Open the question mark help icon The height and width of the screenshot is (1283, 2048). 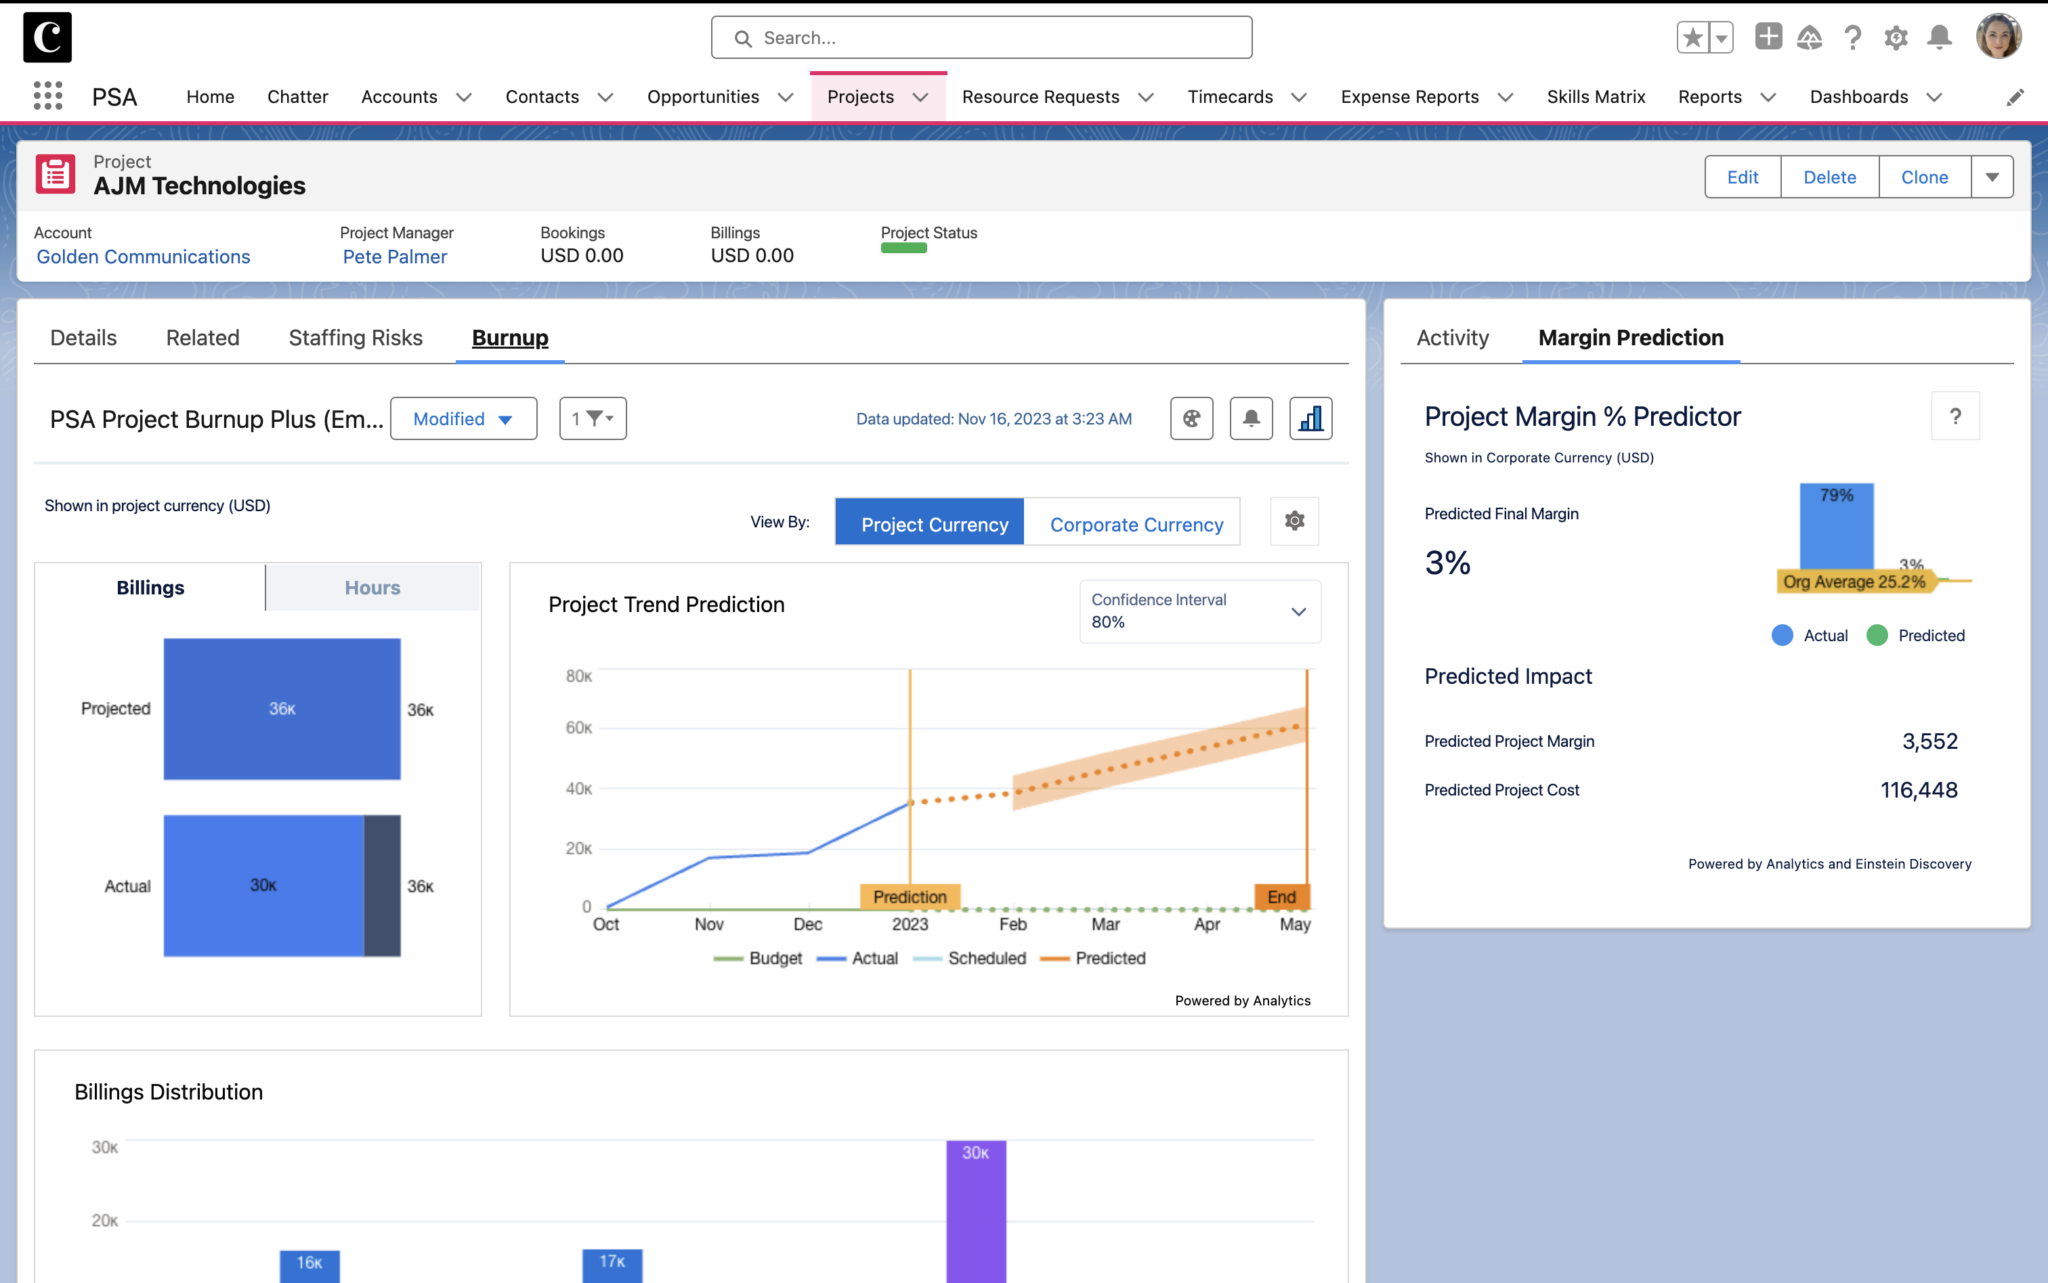point(1852,37)
